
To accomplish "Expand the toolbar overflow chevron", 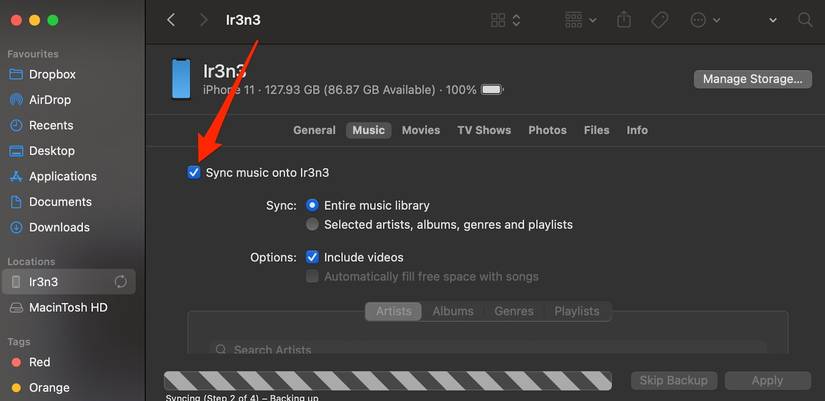I will click(x=772, y=20).
